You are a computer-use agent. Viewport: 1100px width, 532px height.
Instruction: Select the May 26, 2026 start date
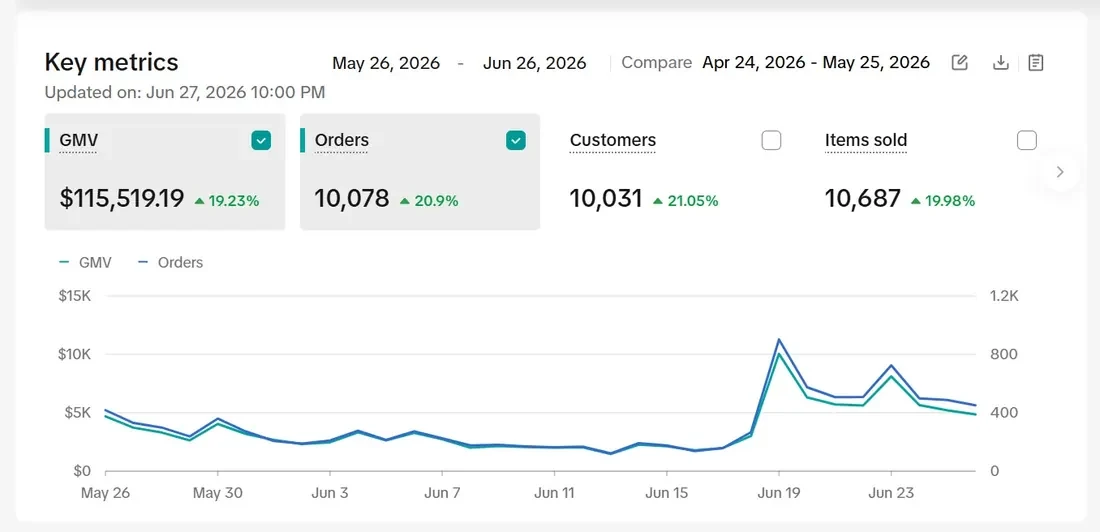coord(386,63)
